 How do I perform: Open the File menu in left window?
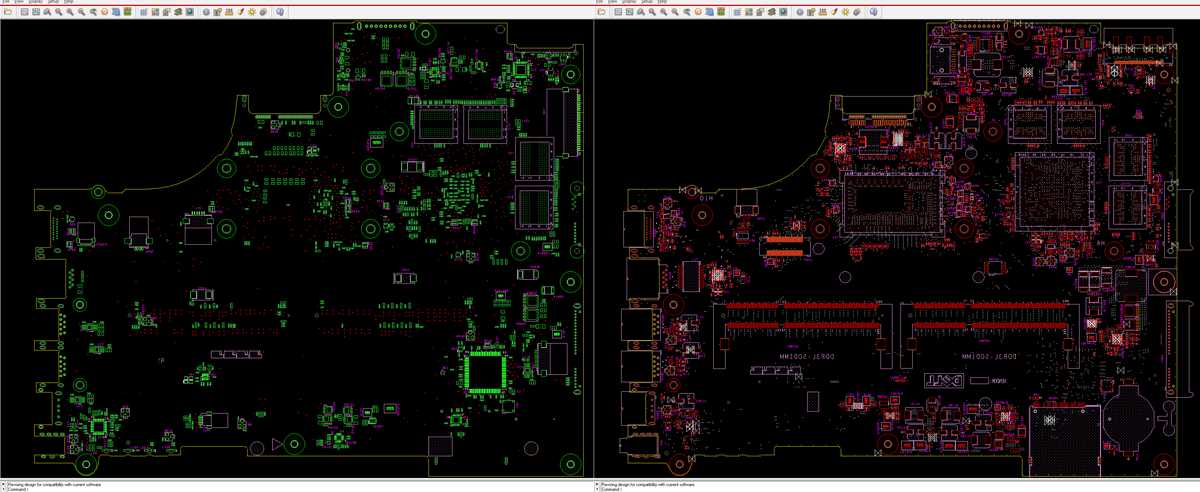pos(6,2)
